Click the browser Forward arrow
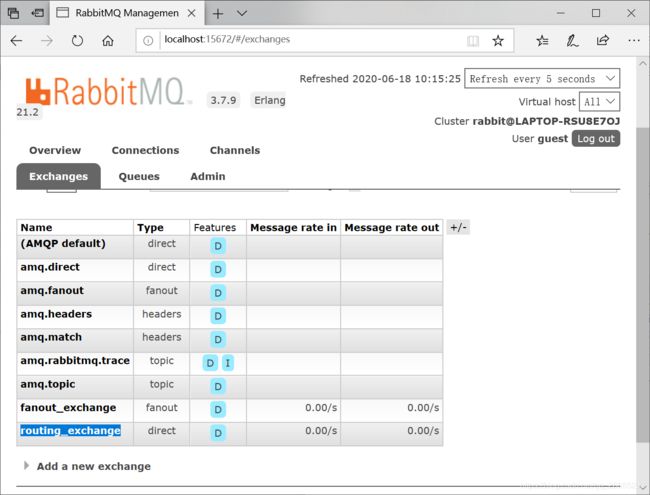 point(47,41)
